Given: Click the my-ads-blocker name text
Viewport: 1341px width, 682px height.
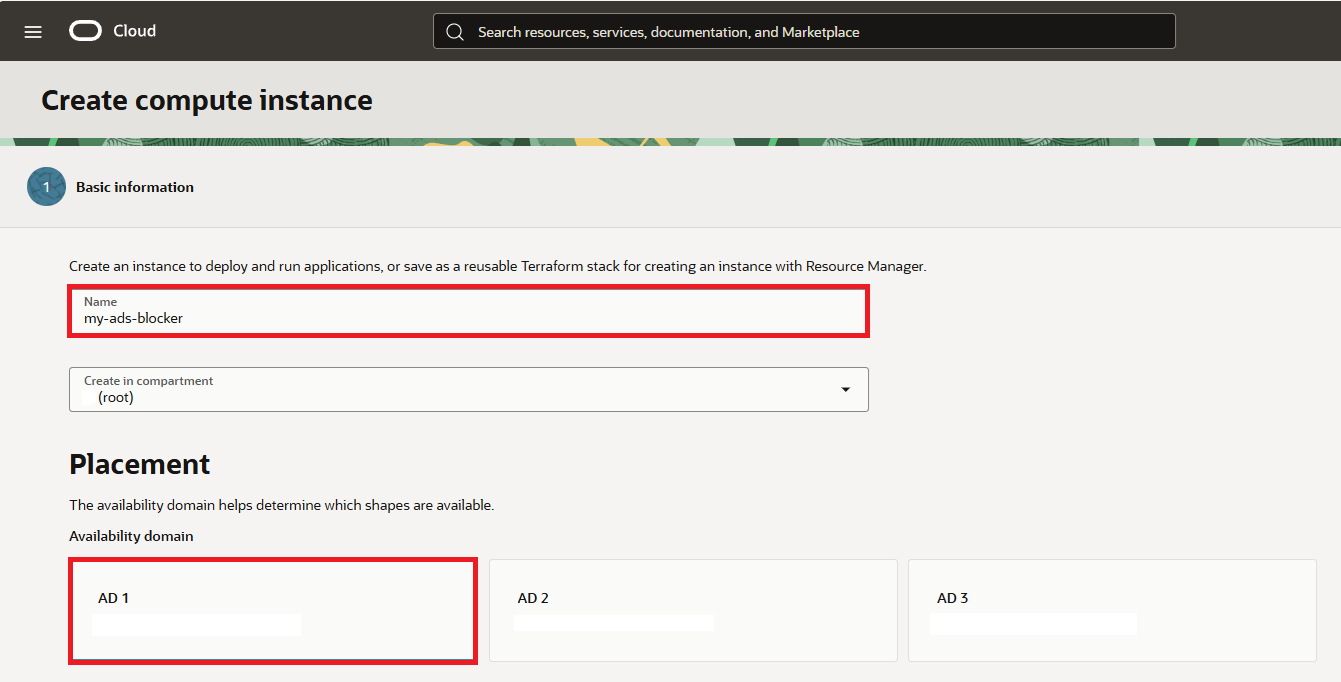Looking at the screenshot, I should [x=134, y=318].
